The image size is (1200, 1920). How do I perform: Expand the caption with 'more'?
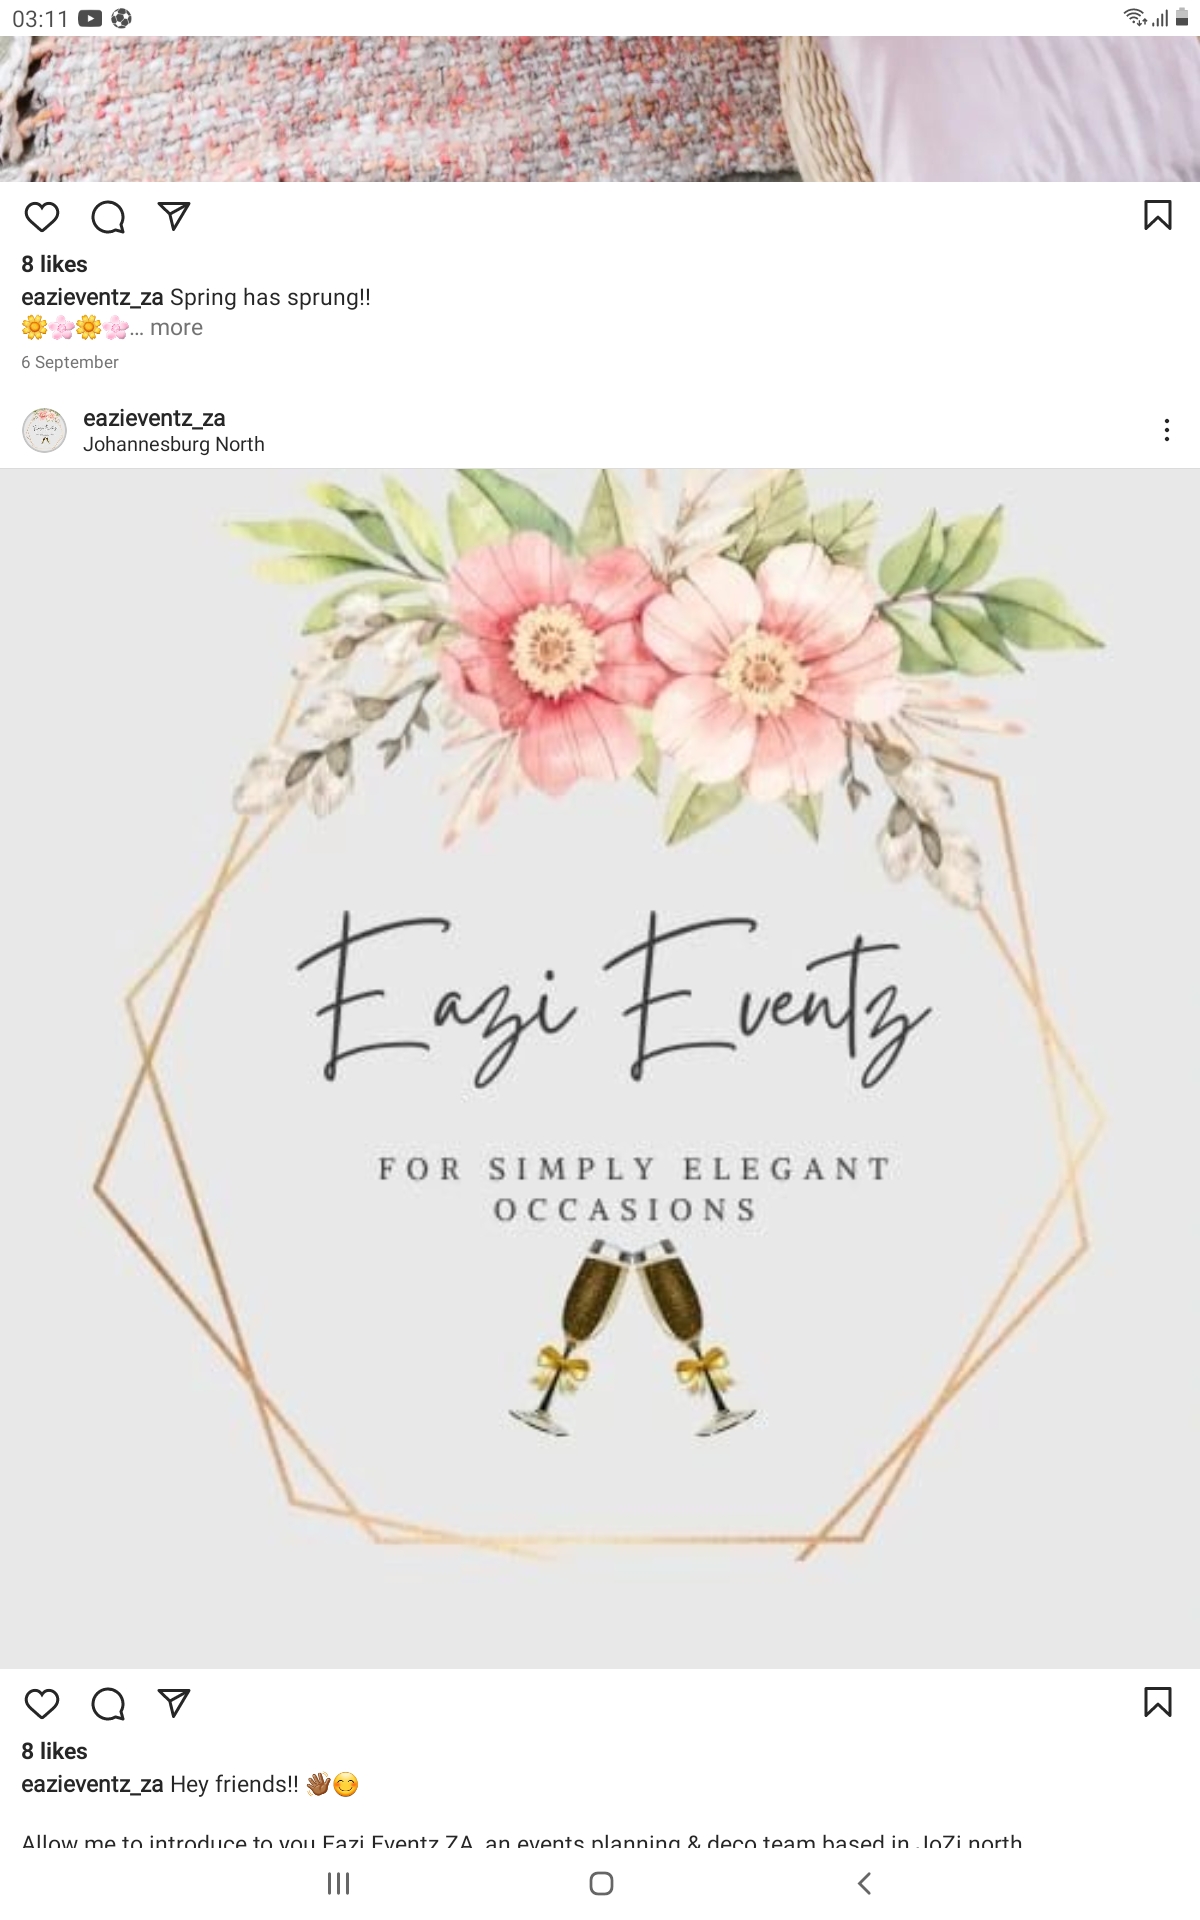[176, 328]
